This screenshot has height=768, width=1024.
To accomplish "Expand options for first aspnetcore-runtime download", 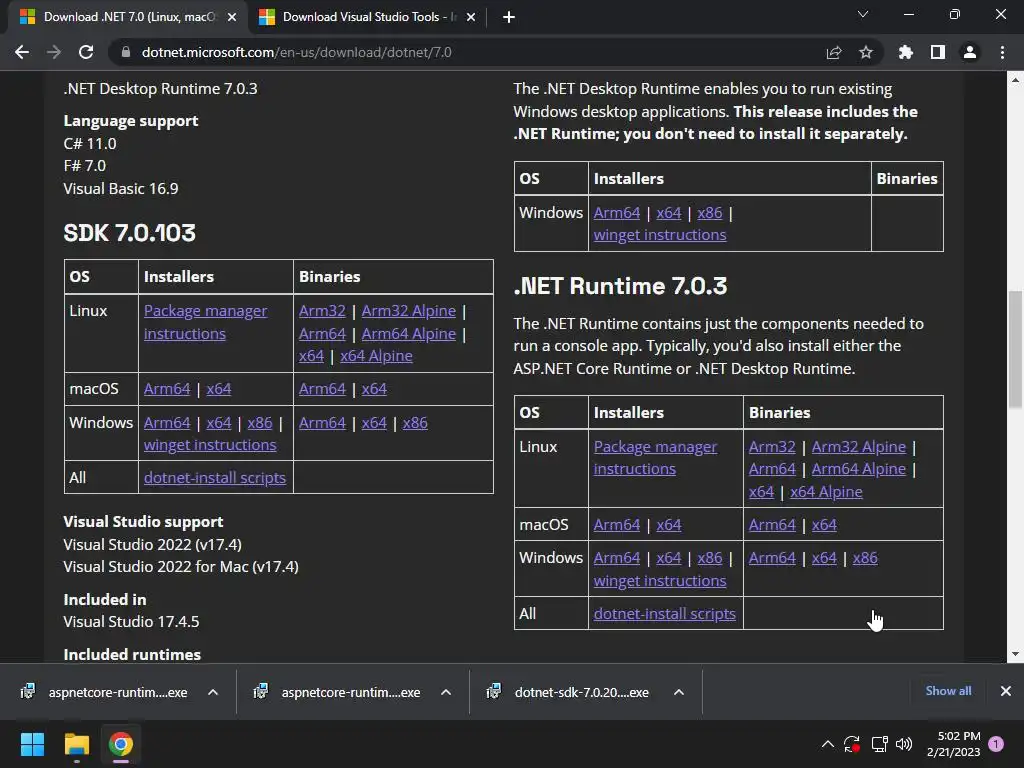I will pos(213,692).
